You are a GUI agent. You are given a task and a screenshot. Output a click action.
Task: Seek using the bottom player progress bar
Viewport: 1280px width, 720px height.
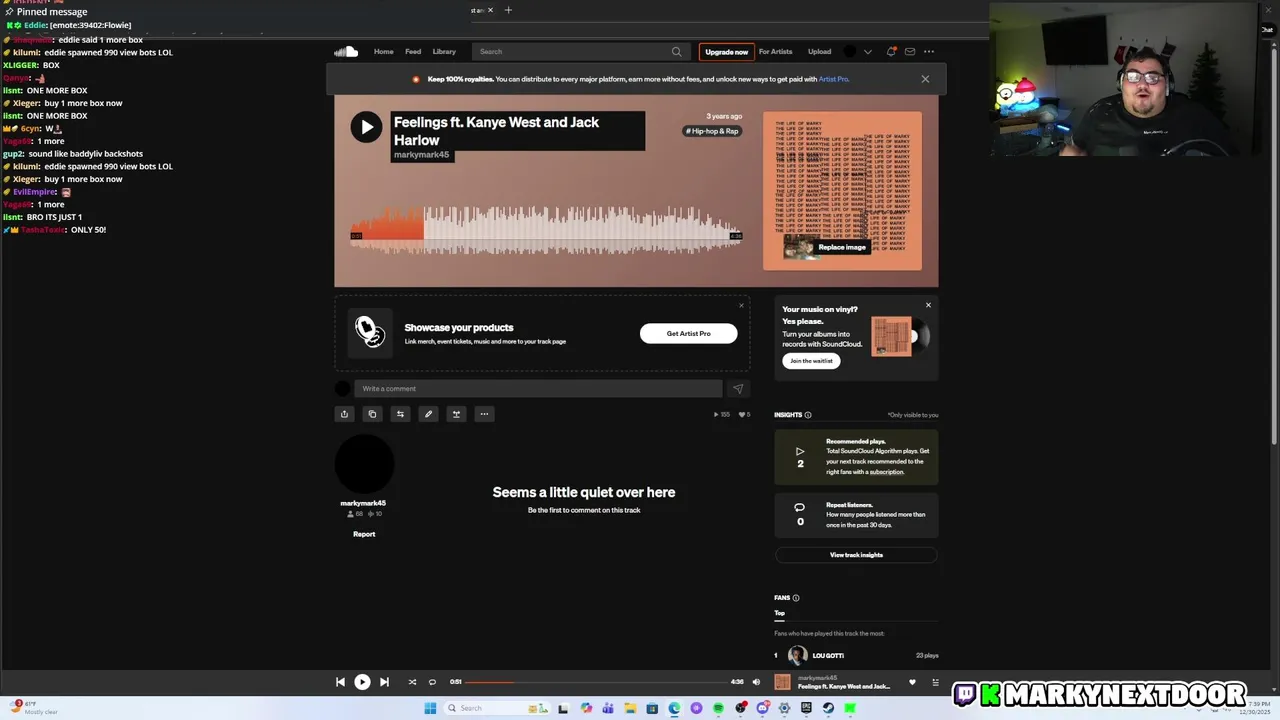(x=596, y=682)
